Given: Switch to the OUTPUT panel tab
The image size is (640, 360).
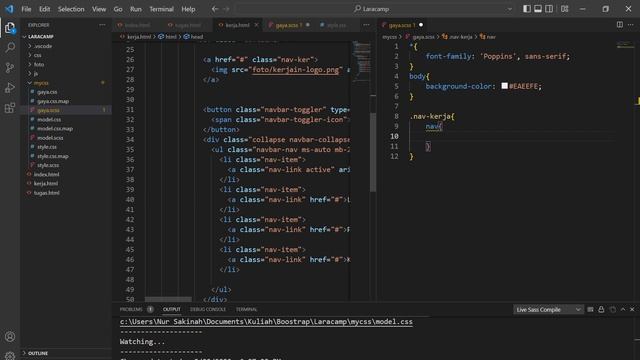Looking at the screenshot, I should (x=171, y=309).
